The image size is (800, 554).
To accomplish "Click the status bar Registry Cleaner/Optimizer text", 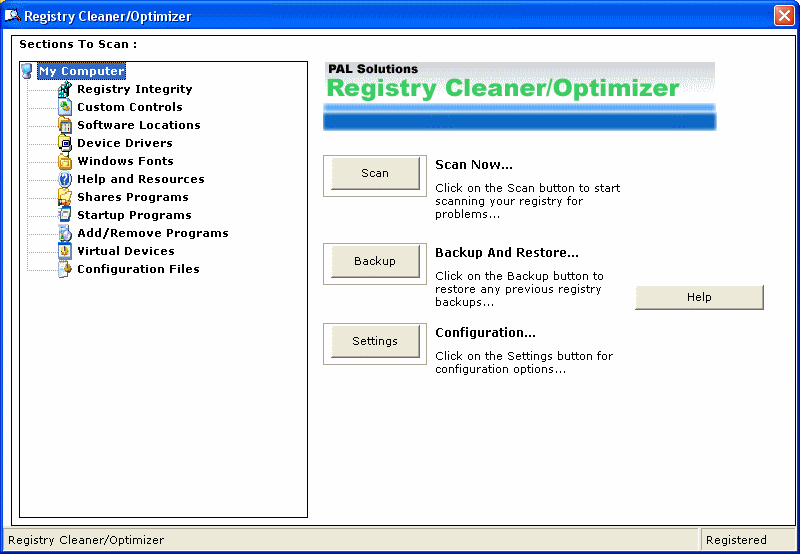I will pyautogui.click(x=86, y=540).
